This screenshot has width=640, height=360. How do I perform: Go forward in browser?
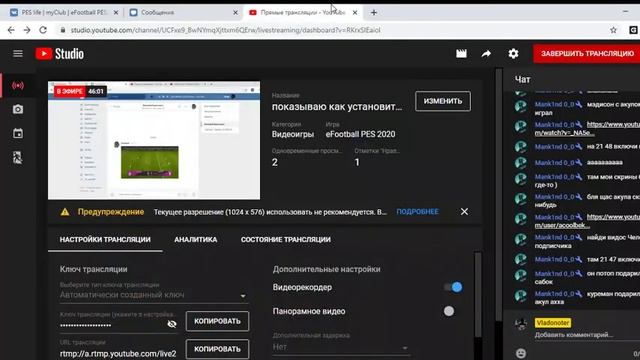pyautogui.click(x=27, y=30)
